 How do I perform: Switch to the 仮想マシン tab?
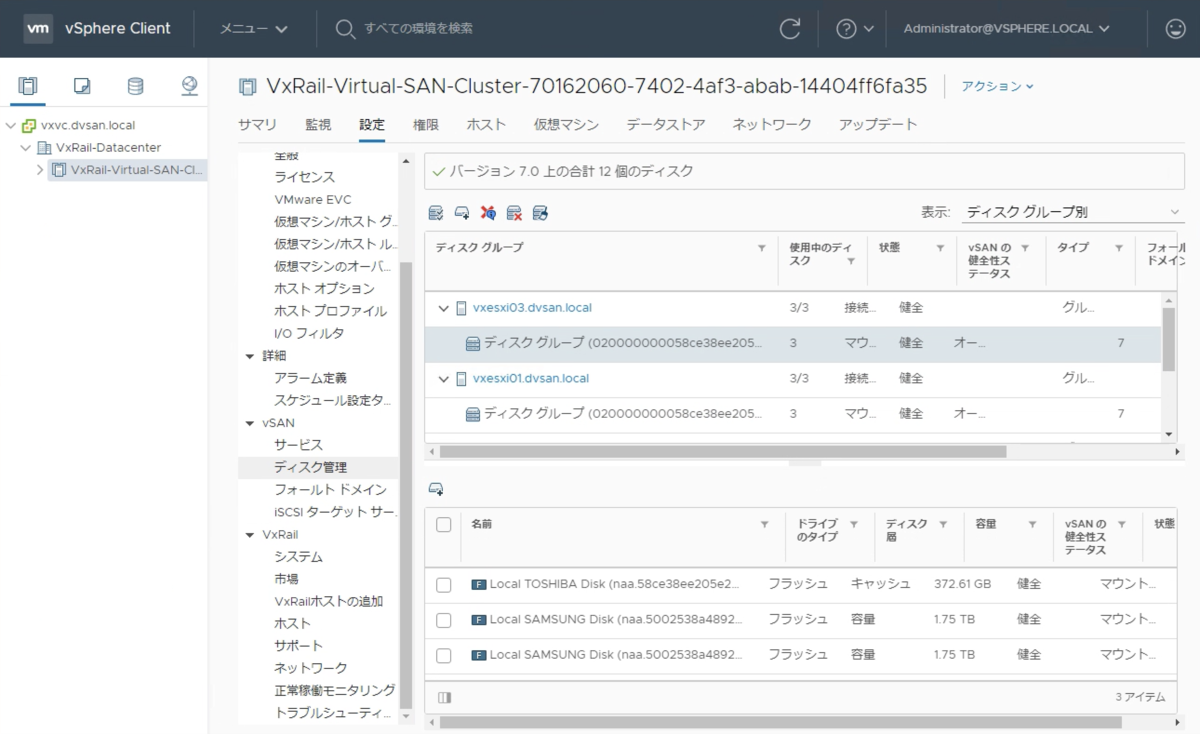(x=566, y=125)
